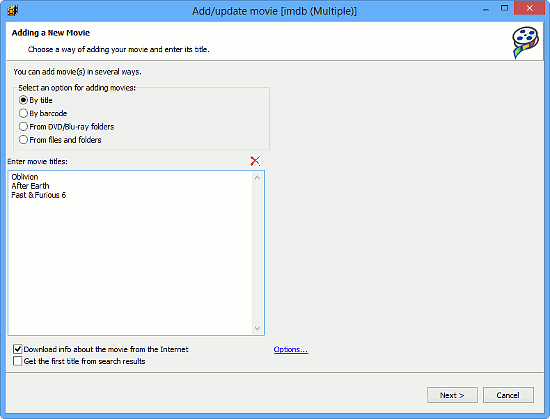Image resolution: width=550 pixels, height=419 pixels.
Task: Enable Get the first title checkbox
Action: click(x=18, y=361)
